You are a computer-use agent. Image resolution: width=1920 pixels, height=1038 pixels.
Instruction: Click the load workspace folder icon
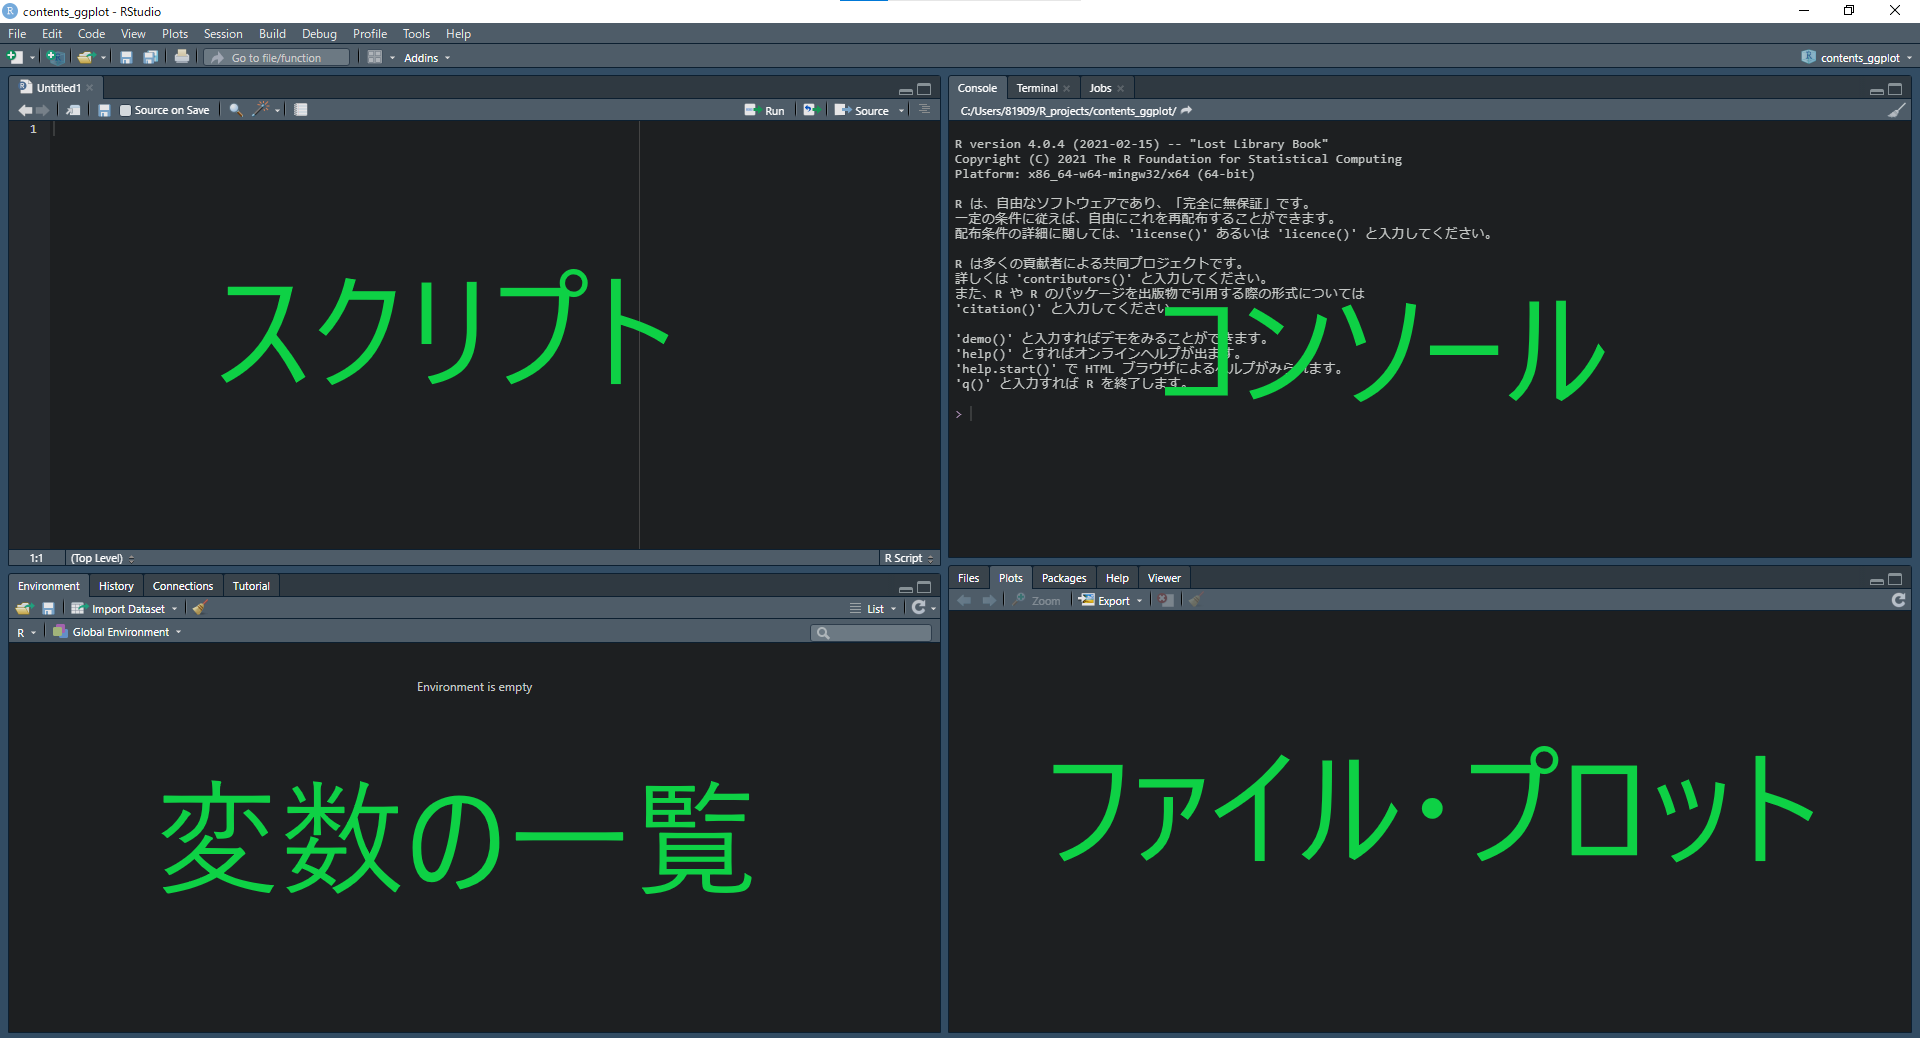[x=24, y=608]
